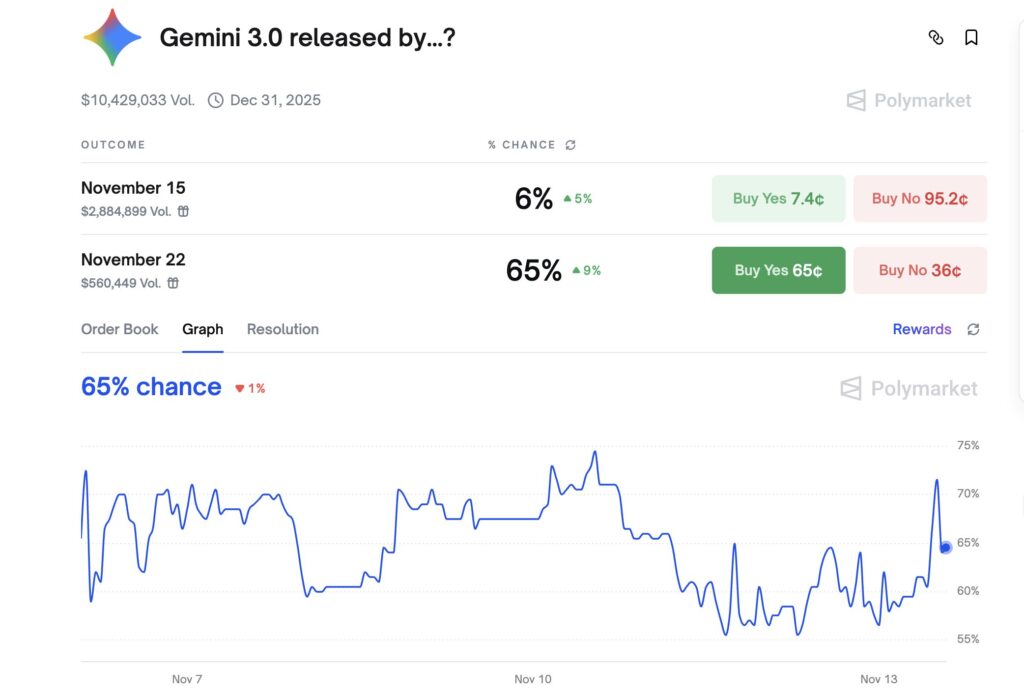Click the Polymarket watermark on the chart
The image size is (1024, 697).
point(906,389)
